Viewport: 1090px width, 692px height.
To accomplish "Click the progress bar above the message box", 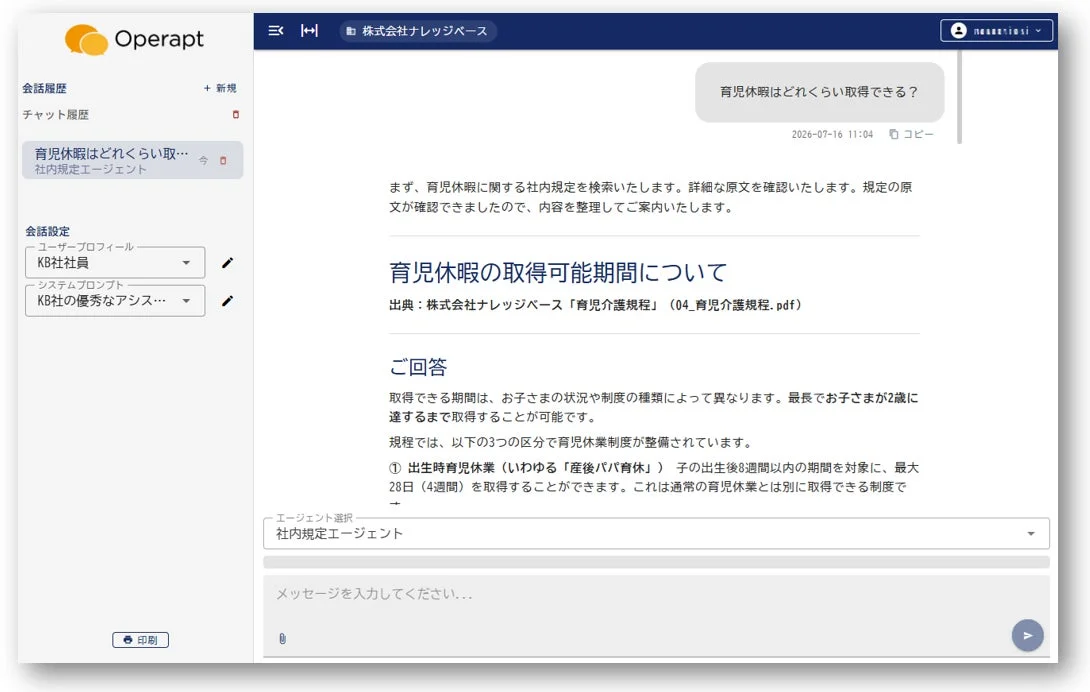I will [x=656, y=562].
